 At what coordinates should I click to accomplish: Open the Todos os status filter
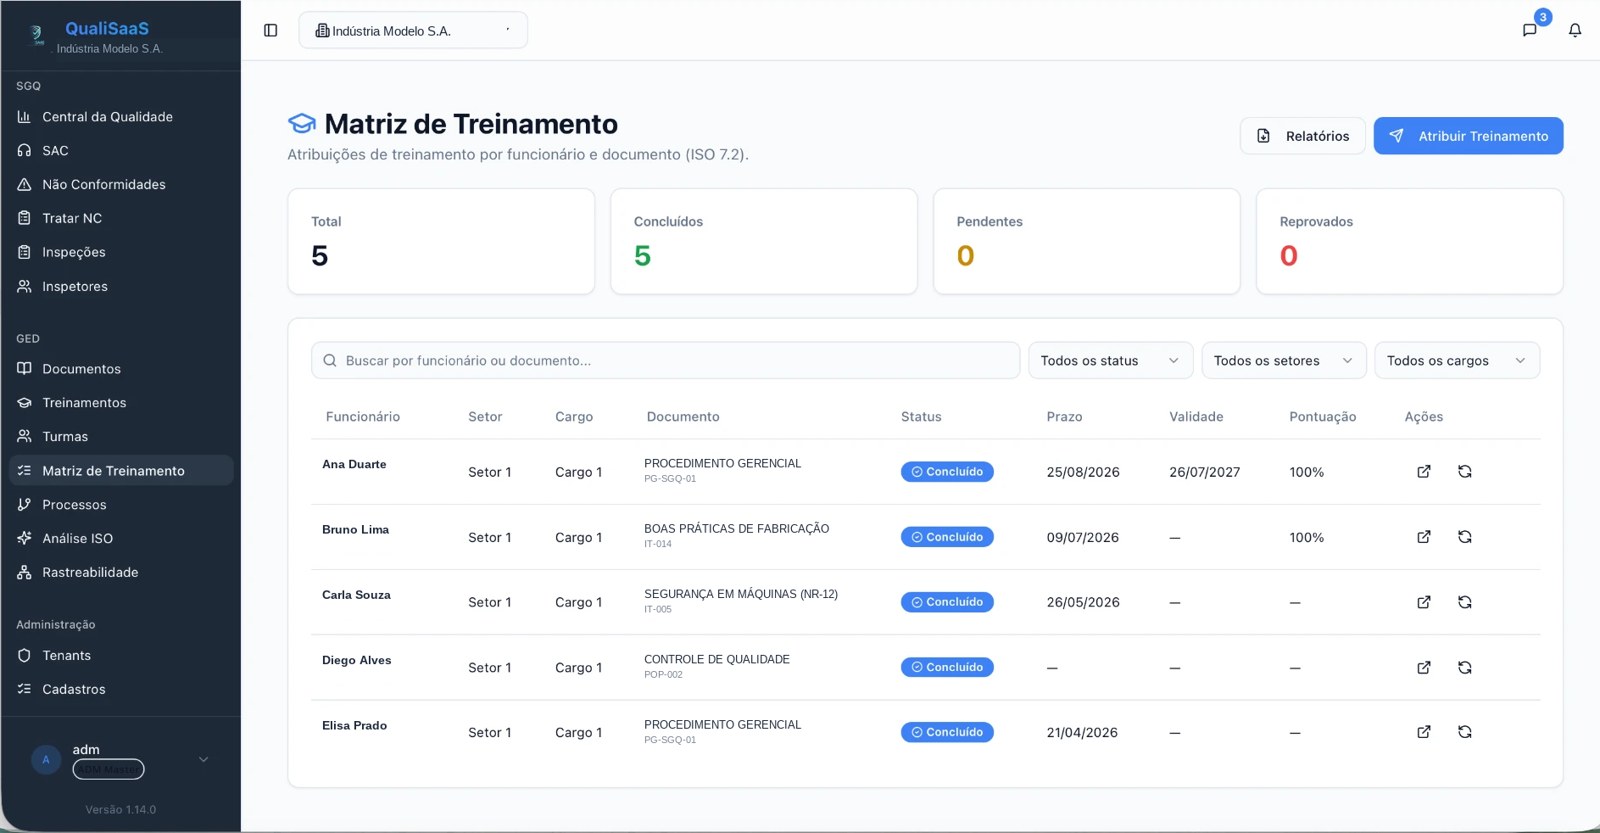(x=1110, y=360)
